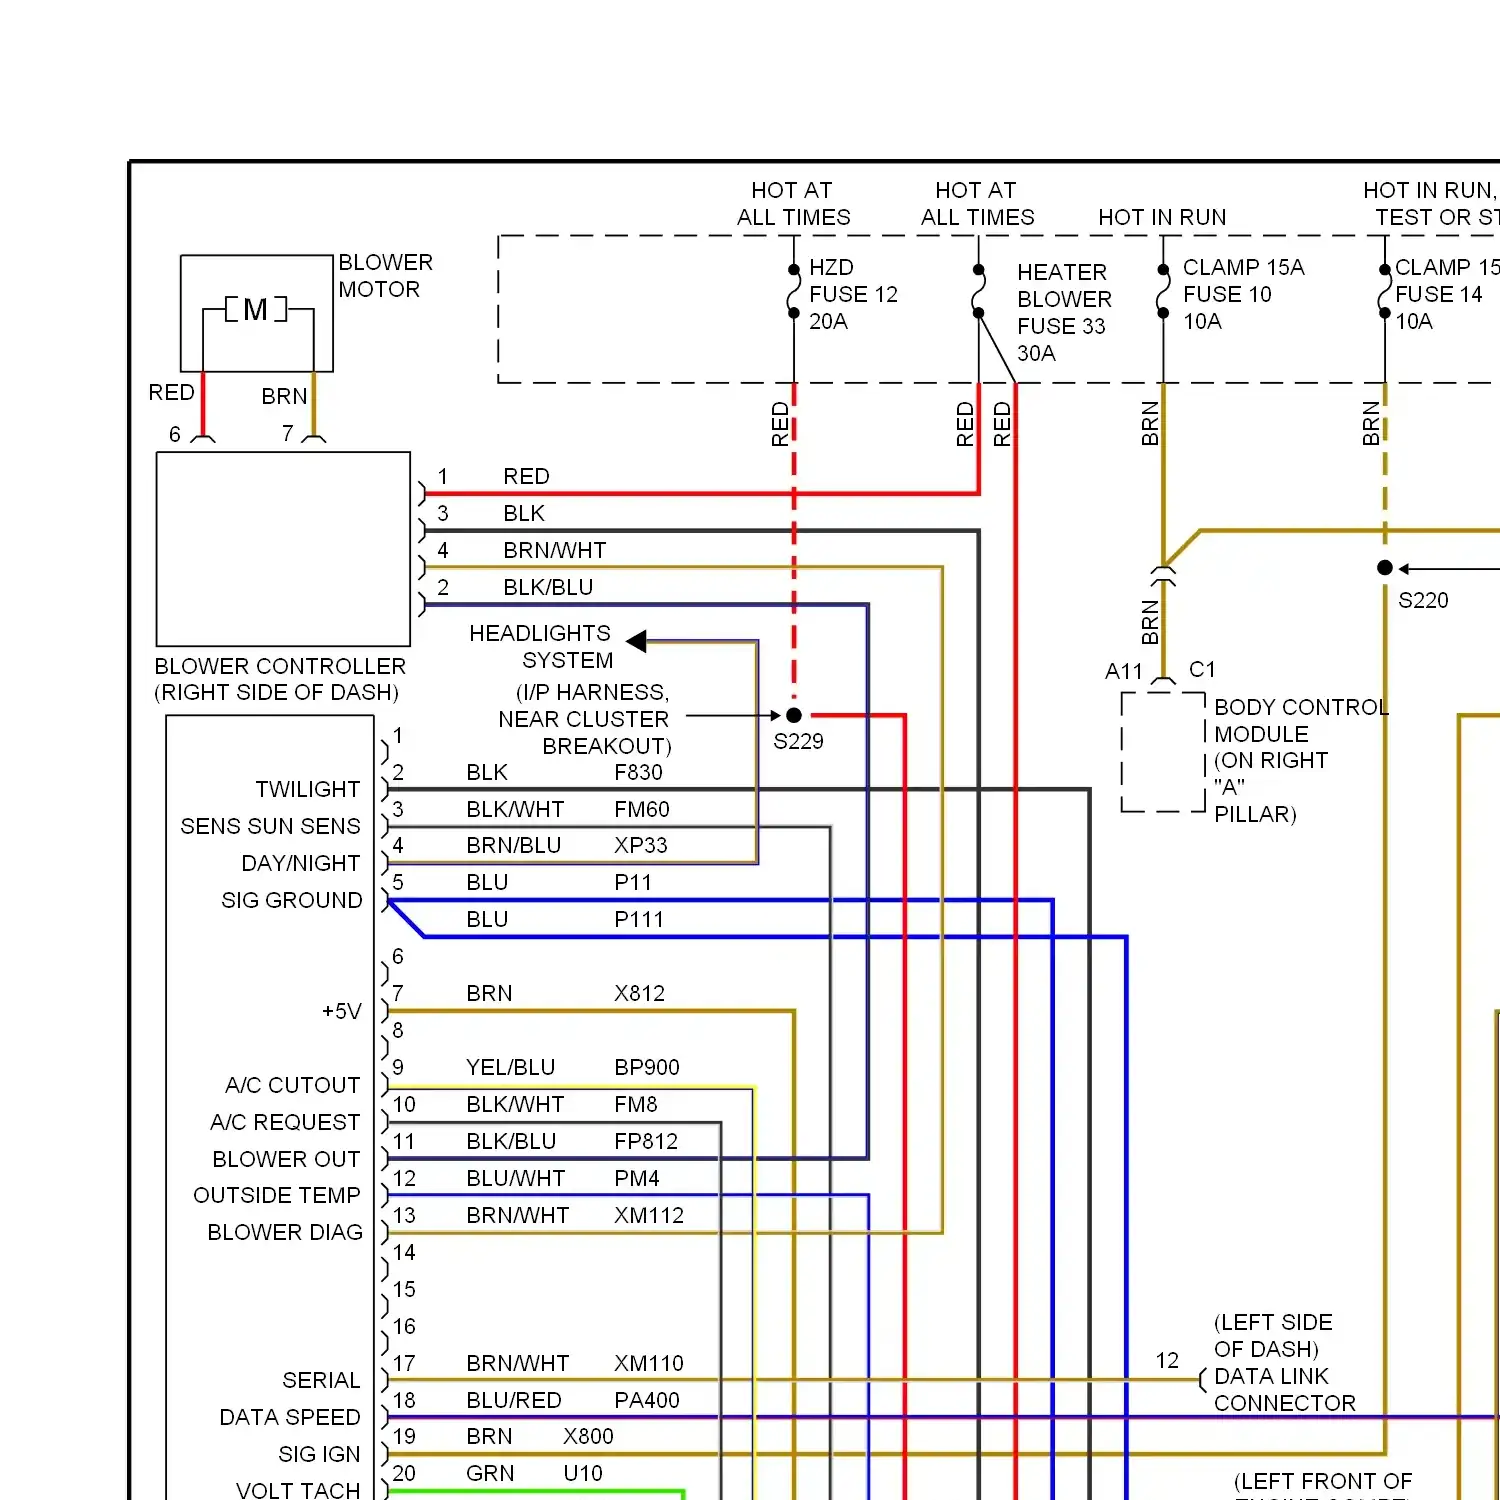
Task: Click the A11 connector pin label
Action: click(1123, 671)
